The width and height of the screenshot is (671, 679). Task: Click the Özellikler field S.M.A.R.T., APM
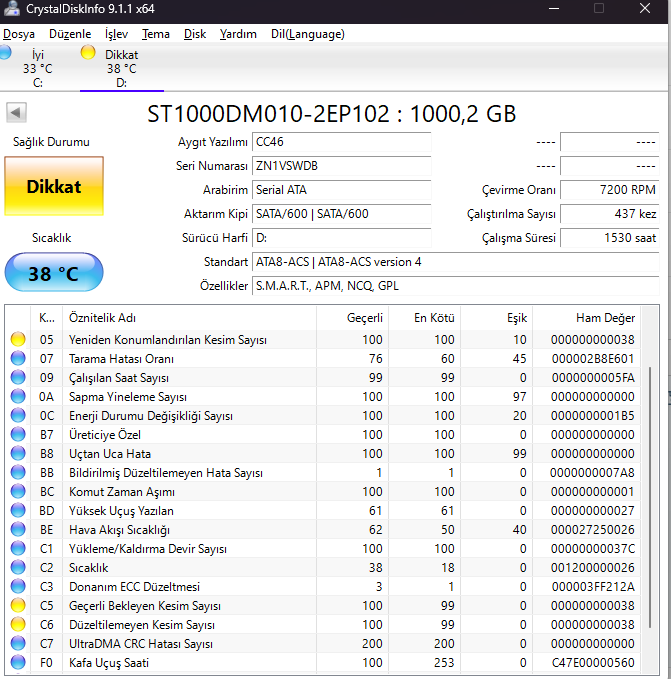tap(455, 286)
